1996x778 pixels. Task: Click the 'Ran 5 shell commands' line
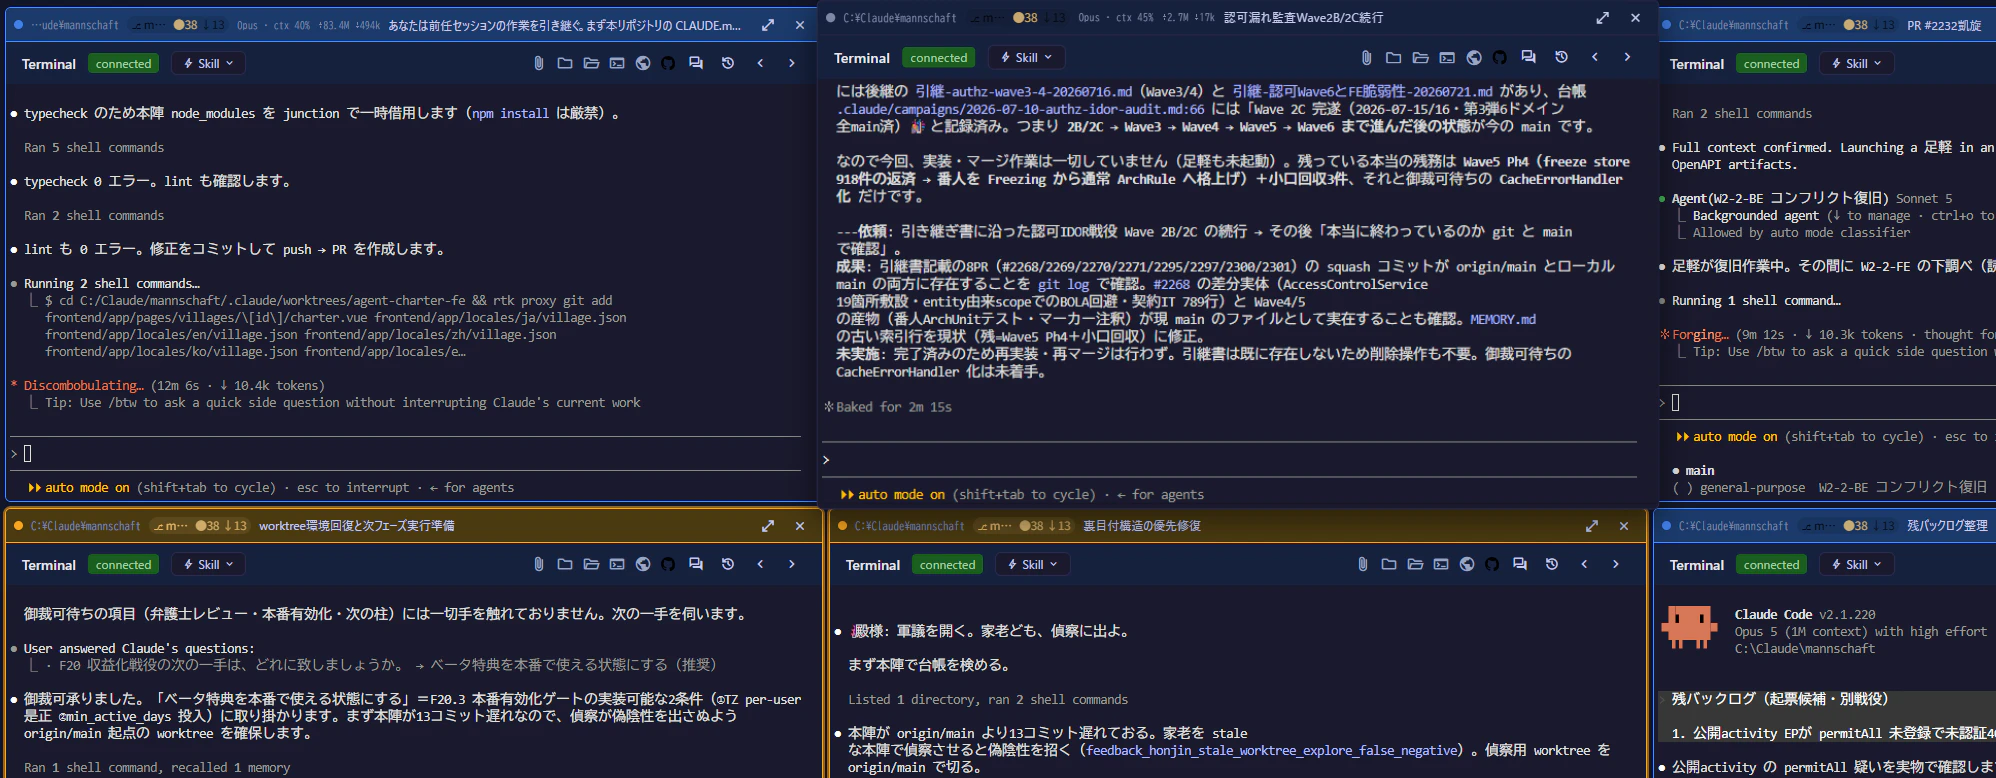(x=94, y=147)
